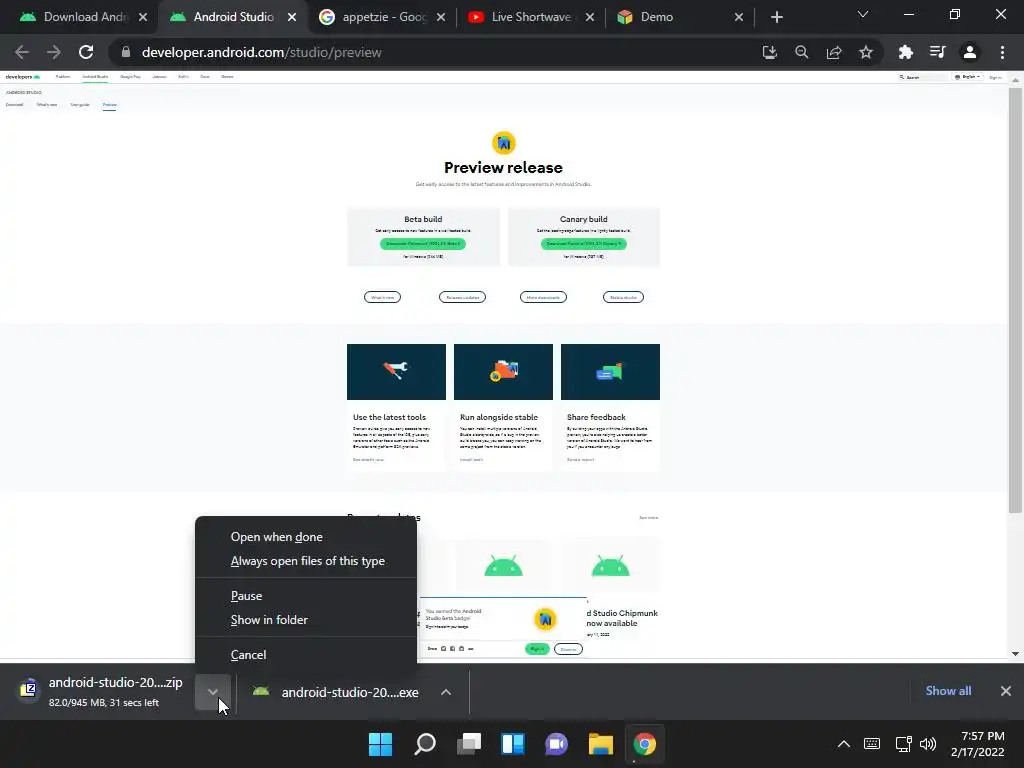Show hidden system tray icons
The image size is (1024, 768).
(x=844, y=744)
